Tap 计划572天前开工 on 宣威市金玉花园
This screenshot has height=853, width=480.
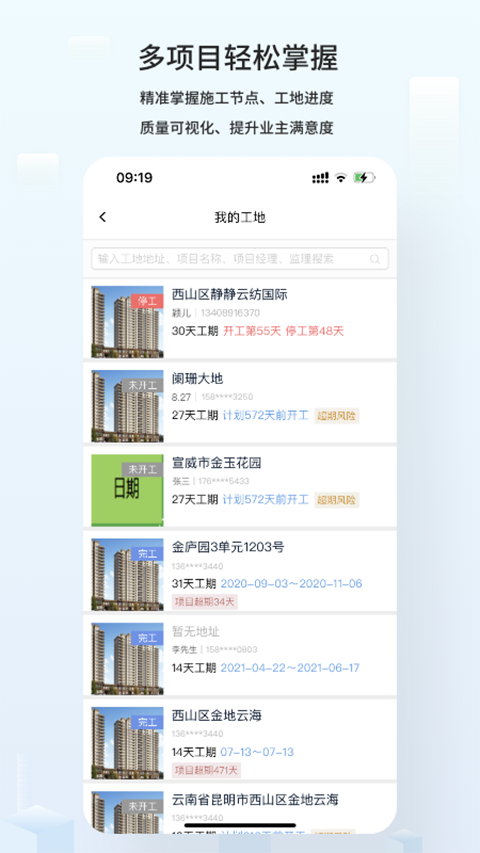(x=266, y=500)
